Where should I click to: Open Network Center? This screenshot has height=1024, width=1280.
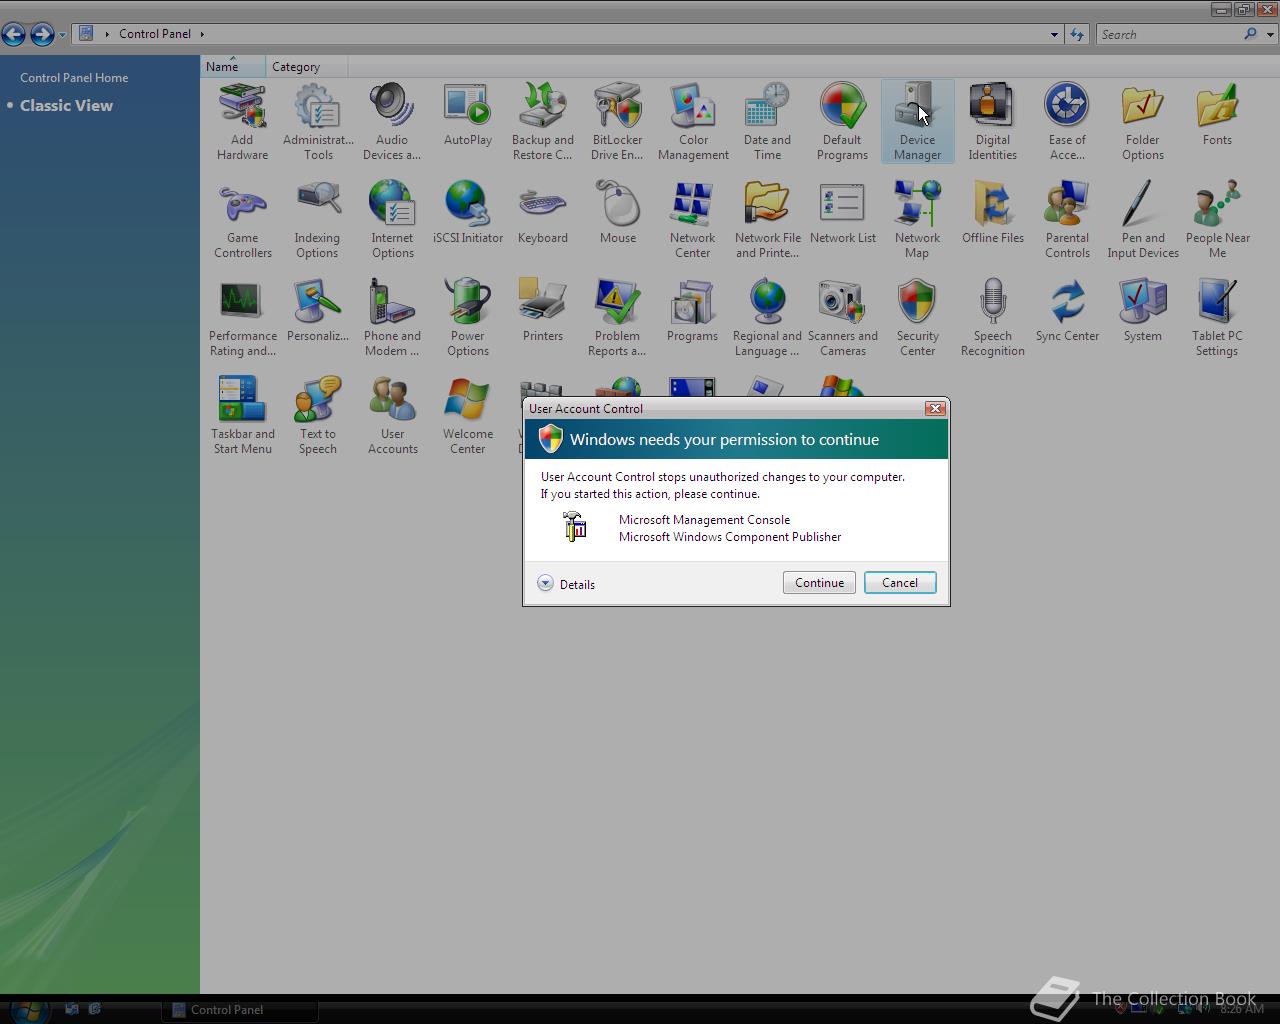692,219
